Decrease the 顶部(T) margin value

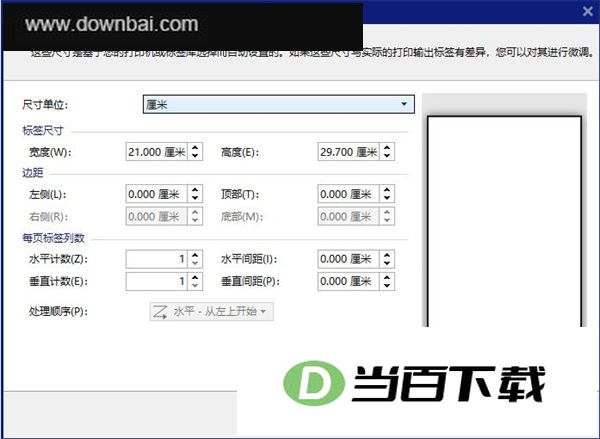pyautogui.click(x=387, y=198)
